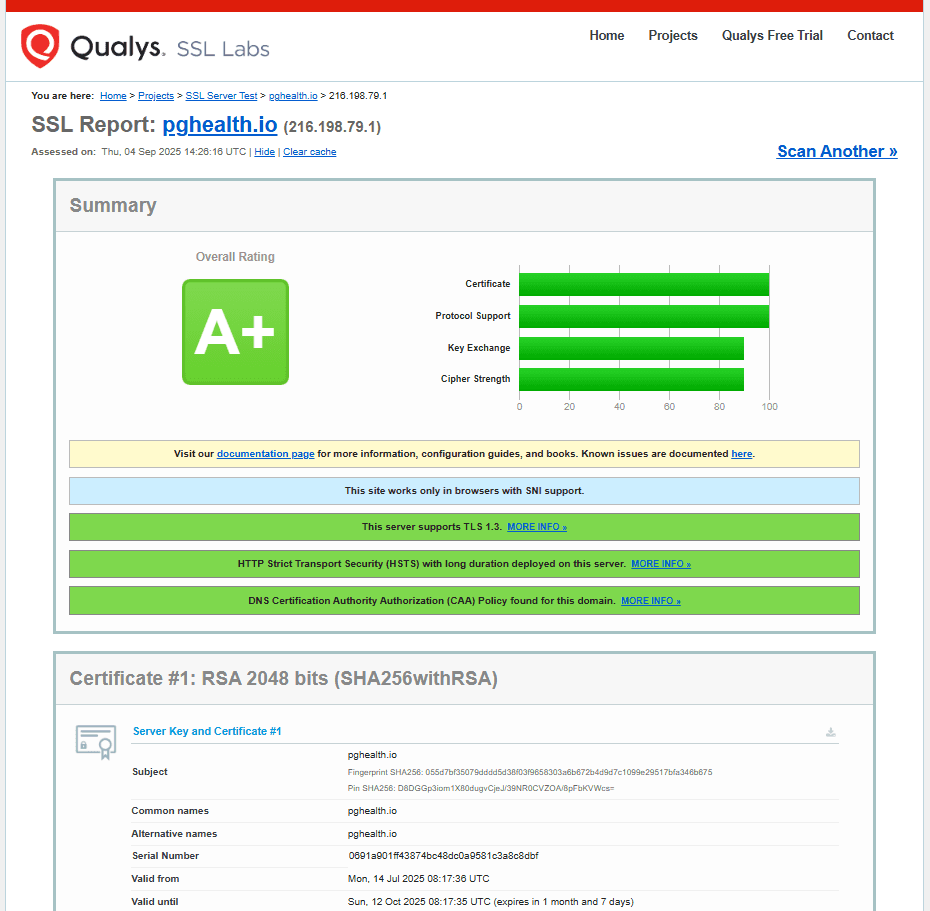
Task: Follow the Projects breadcrumb link
Action: [x=156, y=95]
